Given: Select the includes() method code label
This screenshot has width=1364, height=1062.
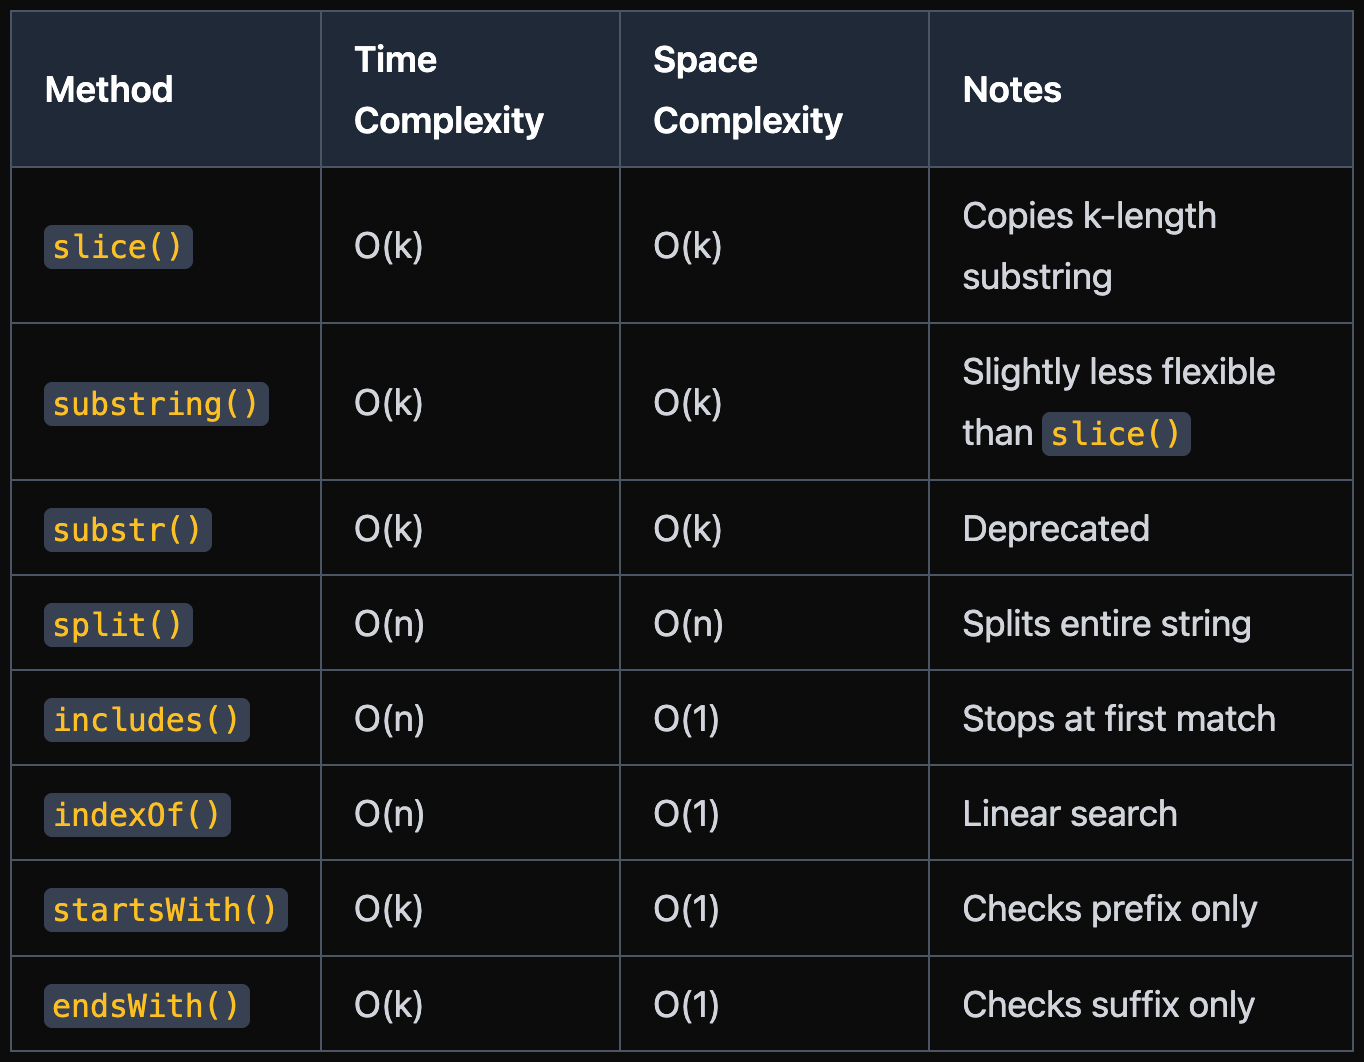Looking at the screenshot, I should coord(146,720).
